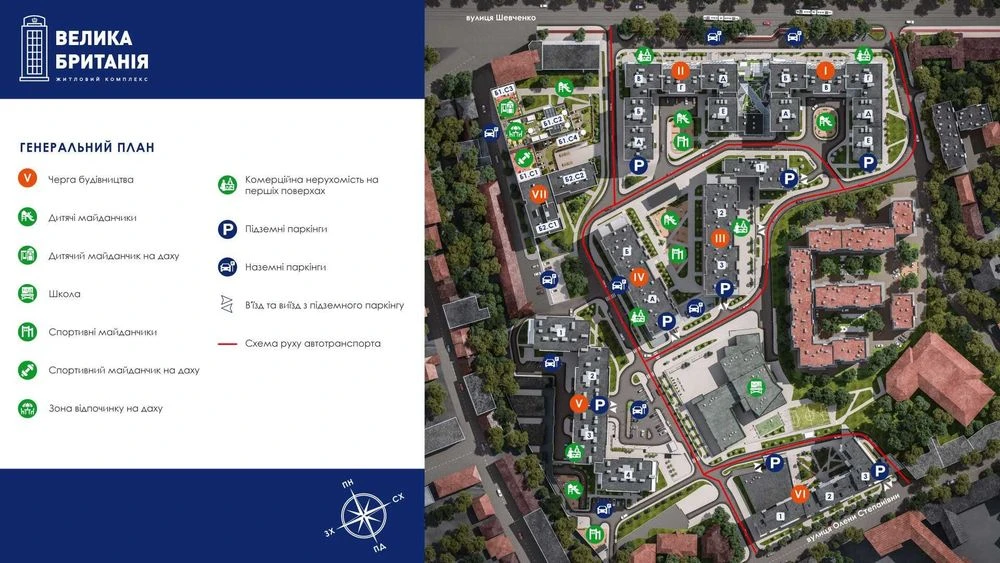Screen dimensions: 1000x563
Task: Click the 'ЖИТЛОВИЙ КОМПЛЕКС' subtitle
Action: pos(102,80)
